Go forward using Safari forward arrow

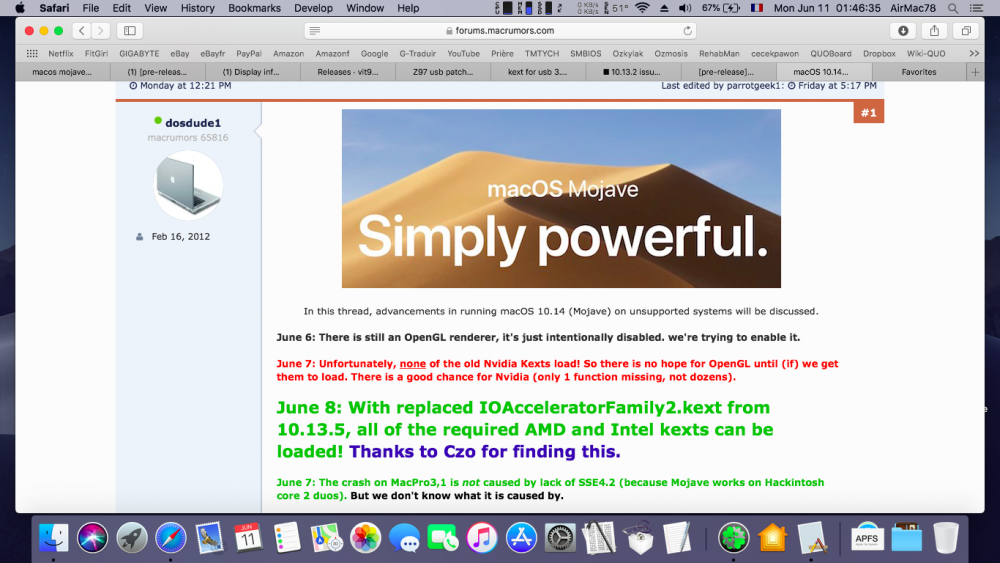[100, 31]
